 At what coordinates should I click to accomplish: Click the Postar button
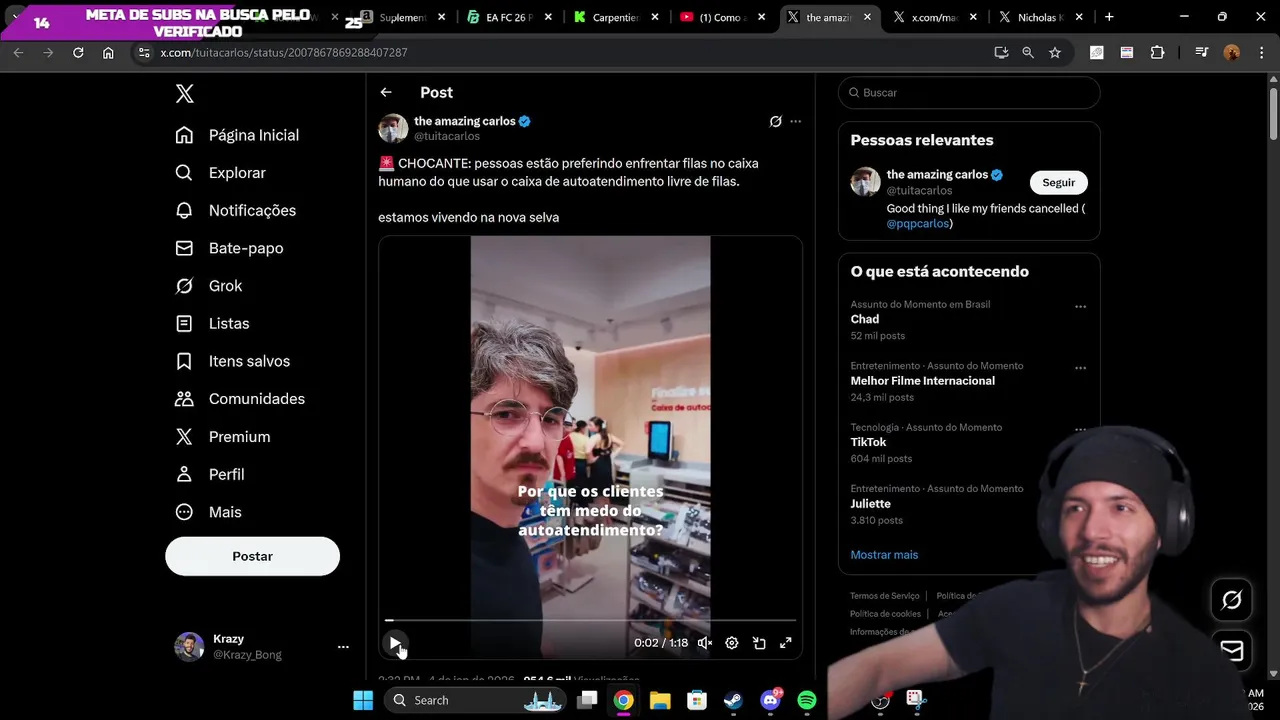click(x=252, y=556)
